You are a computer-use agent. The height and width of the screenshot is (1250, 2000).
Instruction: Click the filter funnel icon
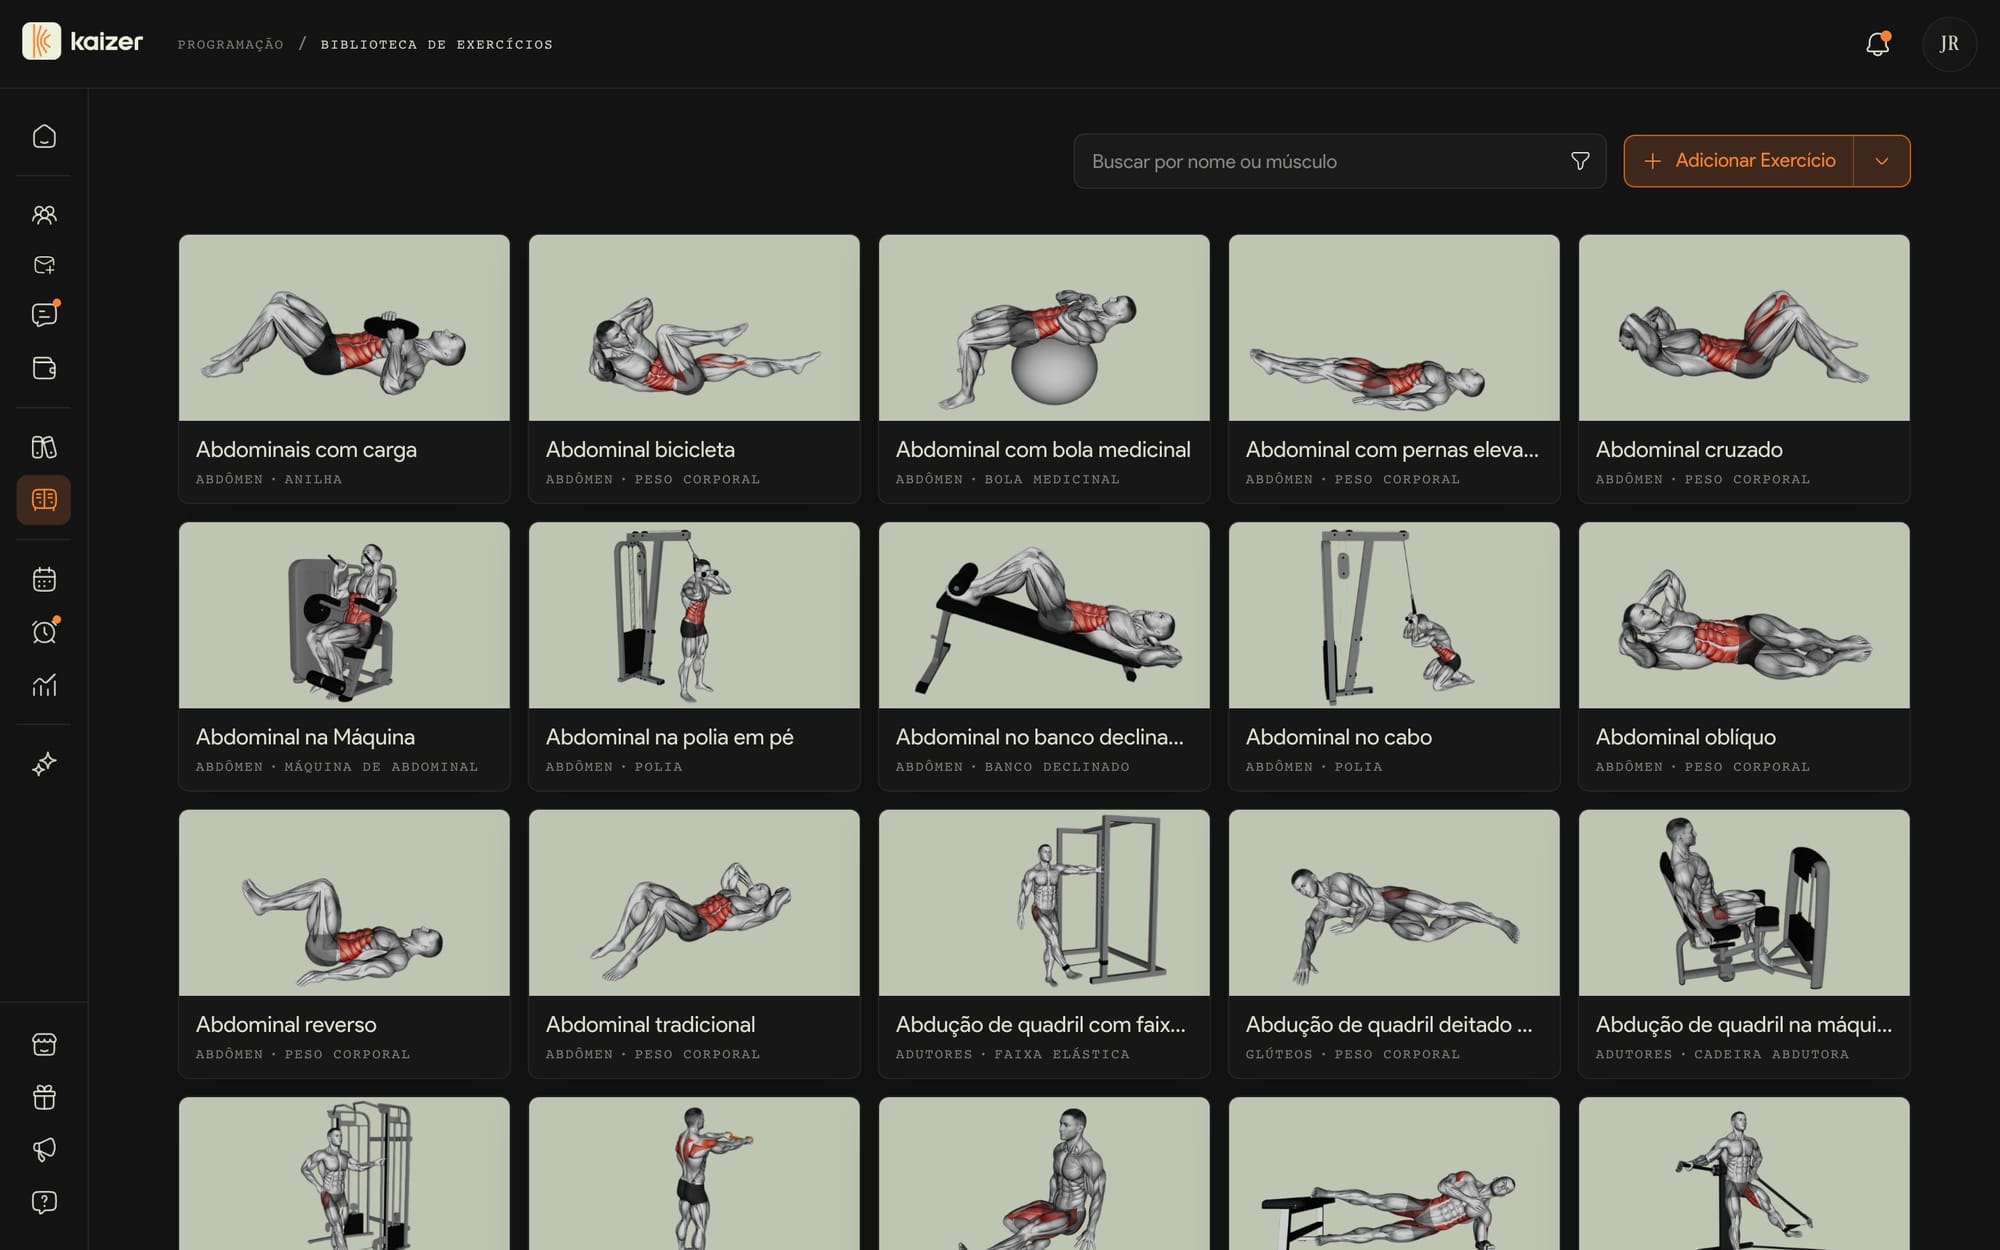click(1580, 161)
